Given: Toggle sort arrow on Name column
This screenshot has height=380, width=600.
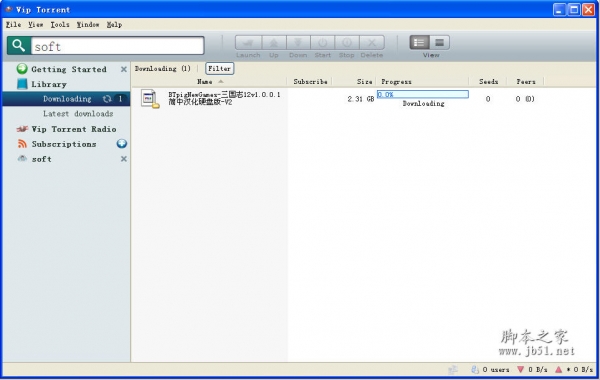Looking at the screenshot, I should tap(221, 82).
